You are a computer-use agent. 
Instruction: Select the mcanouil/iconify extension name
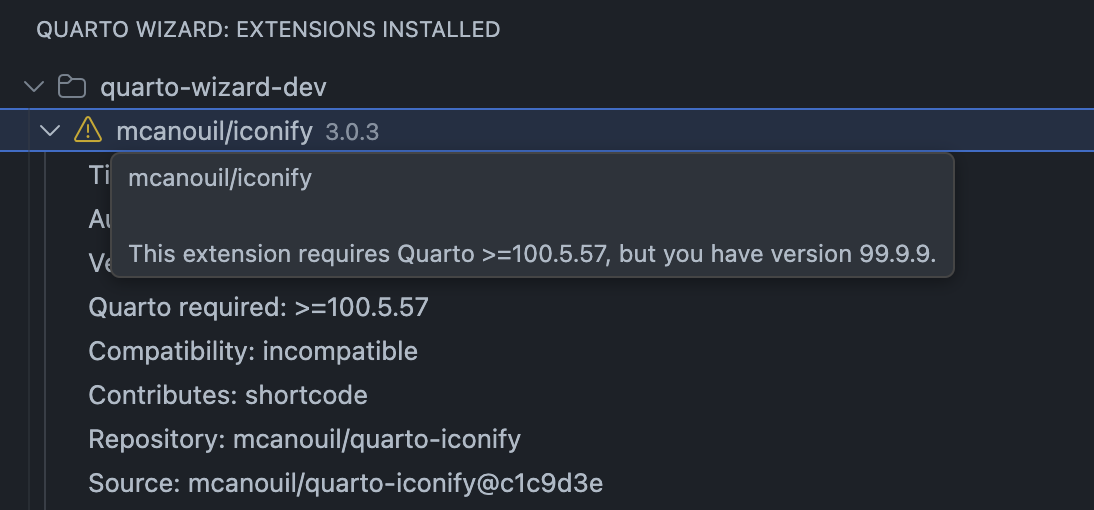[x=214, y=131]
